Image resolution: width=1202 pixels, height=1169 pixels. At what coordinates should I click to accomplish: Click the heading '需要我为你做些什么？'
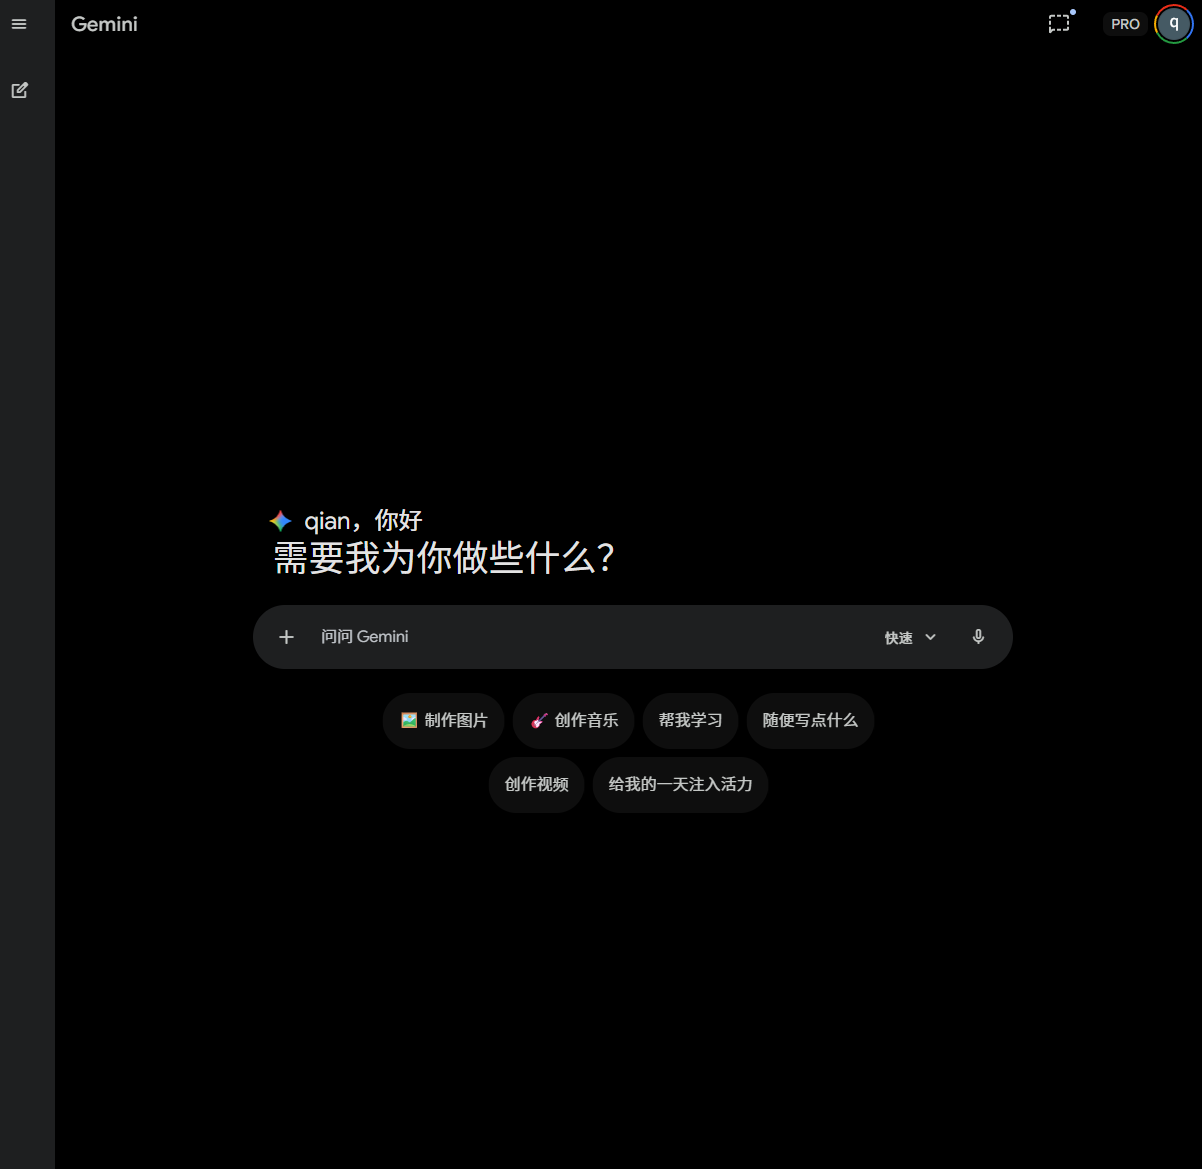443,558
